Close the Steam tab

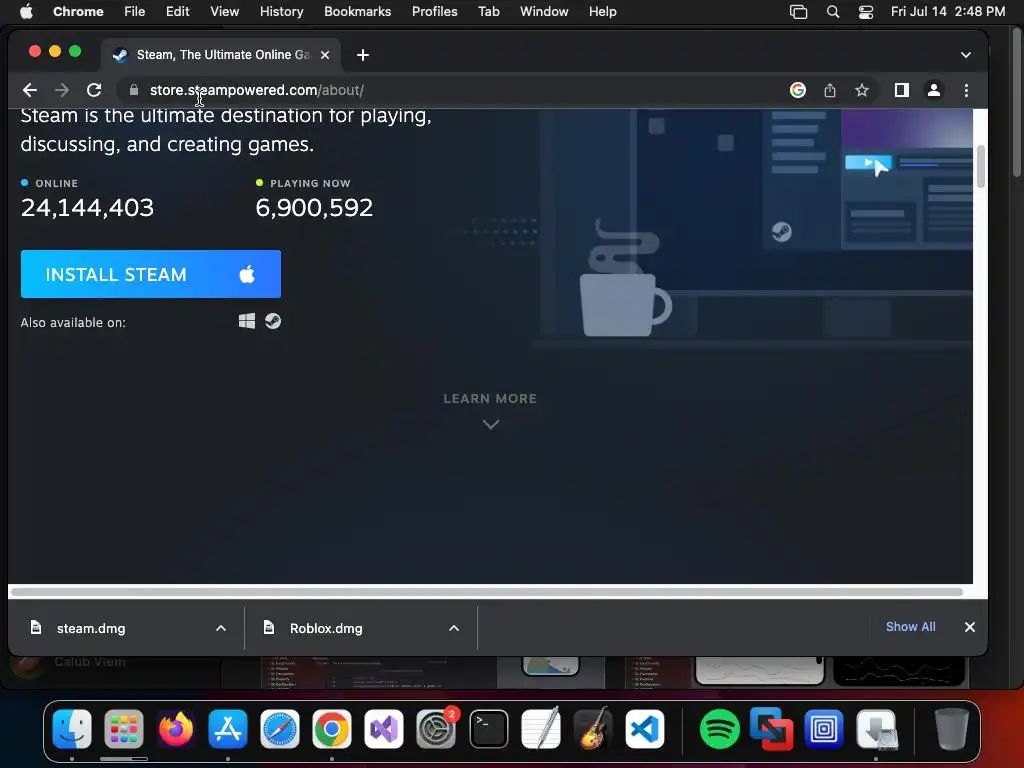[325, 55]
